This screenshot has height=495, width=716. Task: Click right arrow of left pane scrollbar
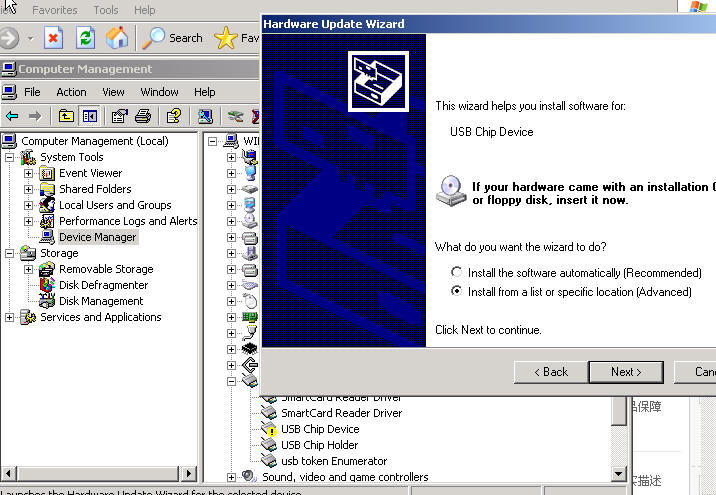pyautogui.click(x=189, y=474)
